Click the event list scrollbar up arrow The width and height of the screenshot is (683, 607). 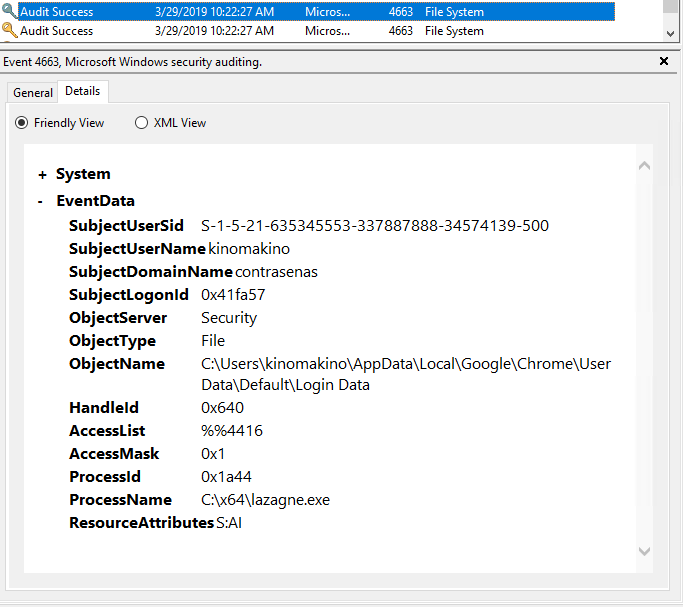coord(670,7)
